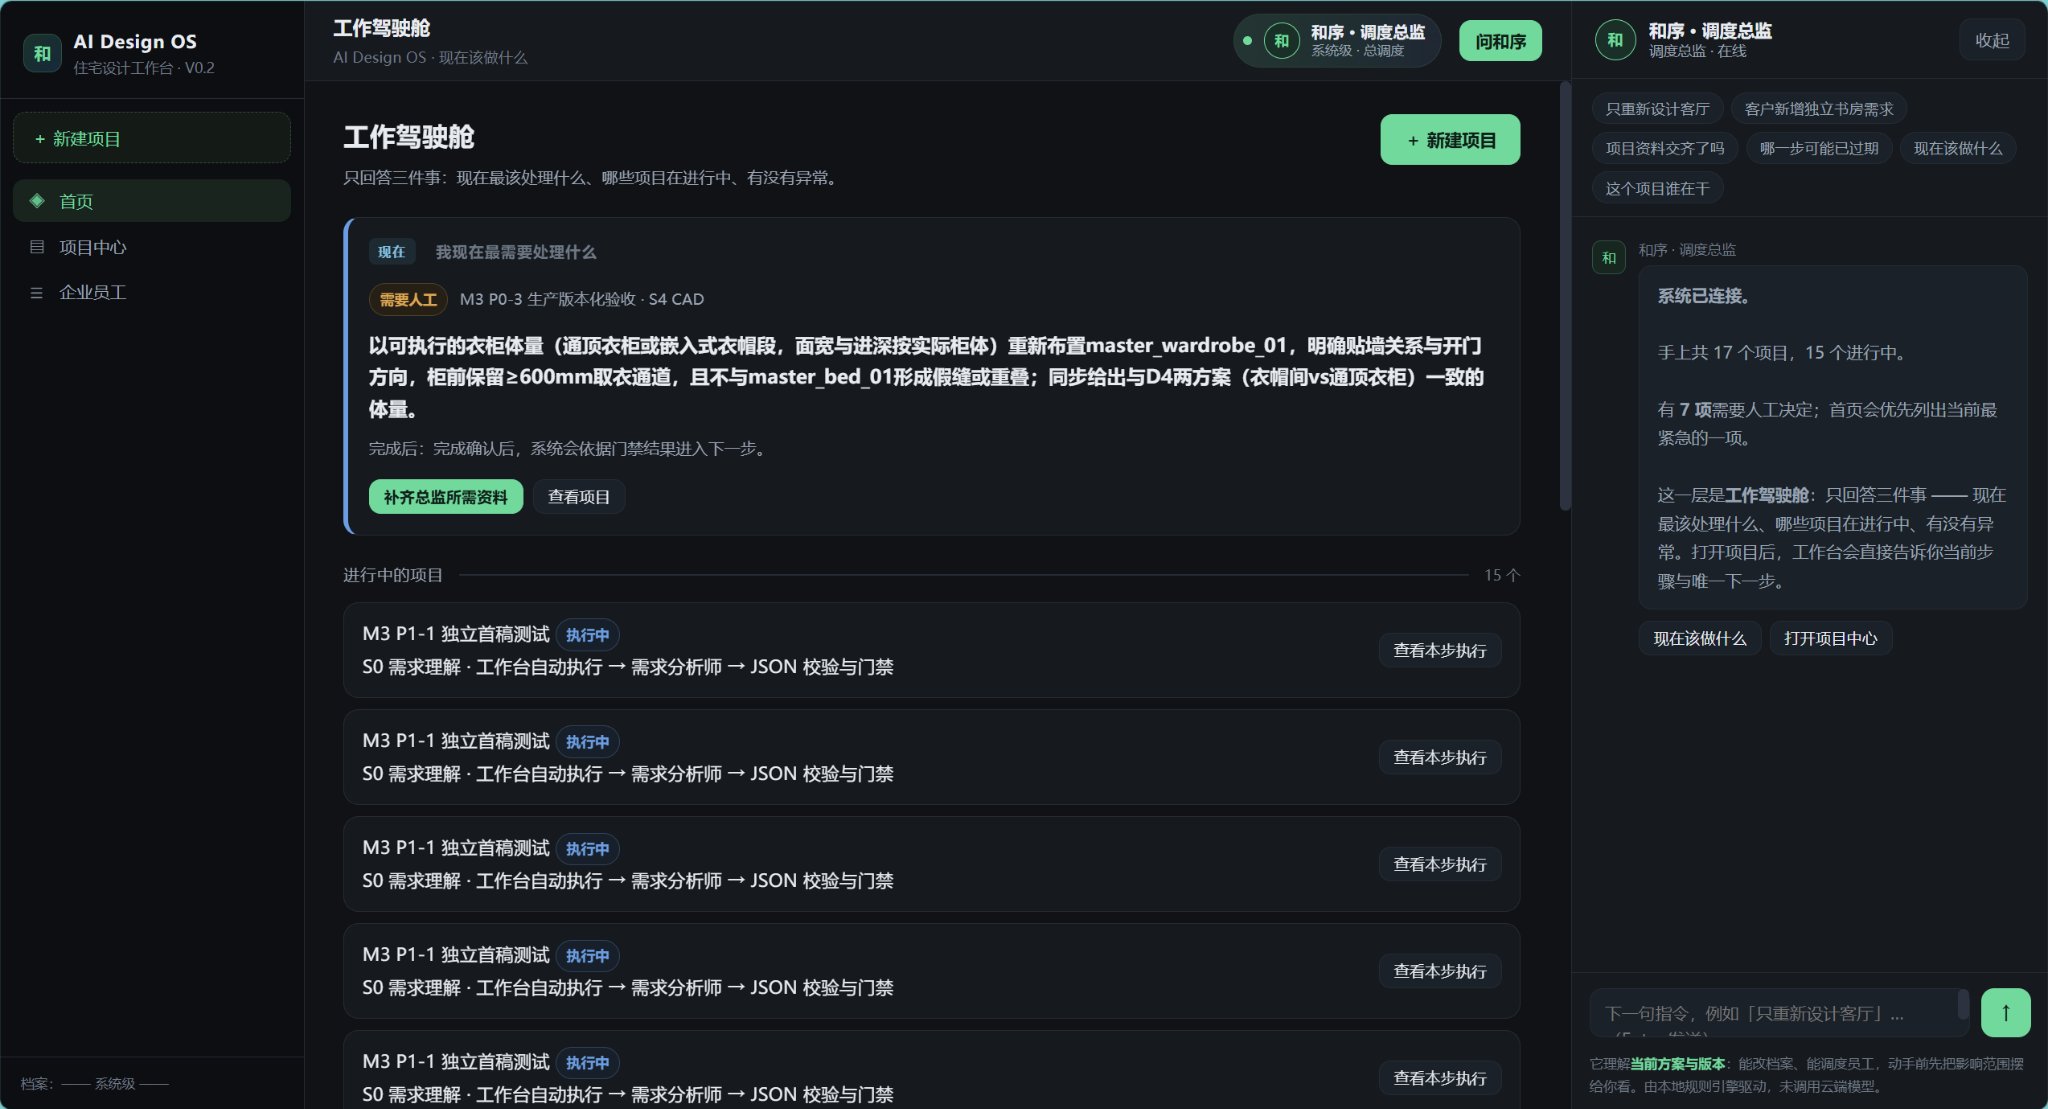Open 项目中心 in the sidebar
The width and height of the screenshot is (2048, 1109).
point(152,247)
